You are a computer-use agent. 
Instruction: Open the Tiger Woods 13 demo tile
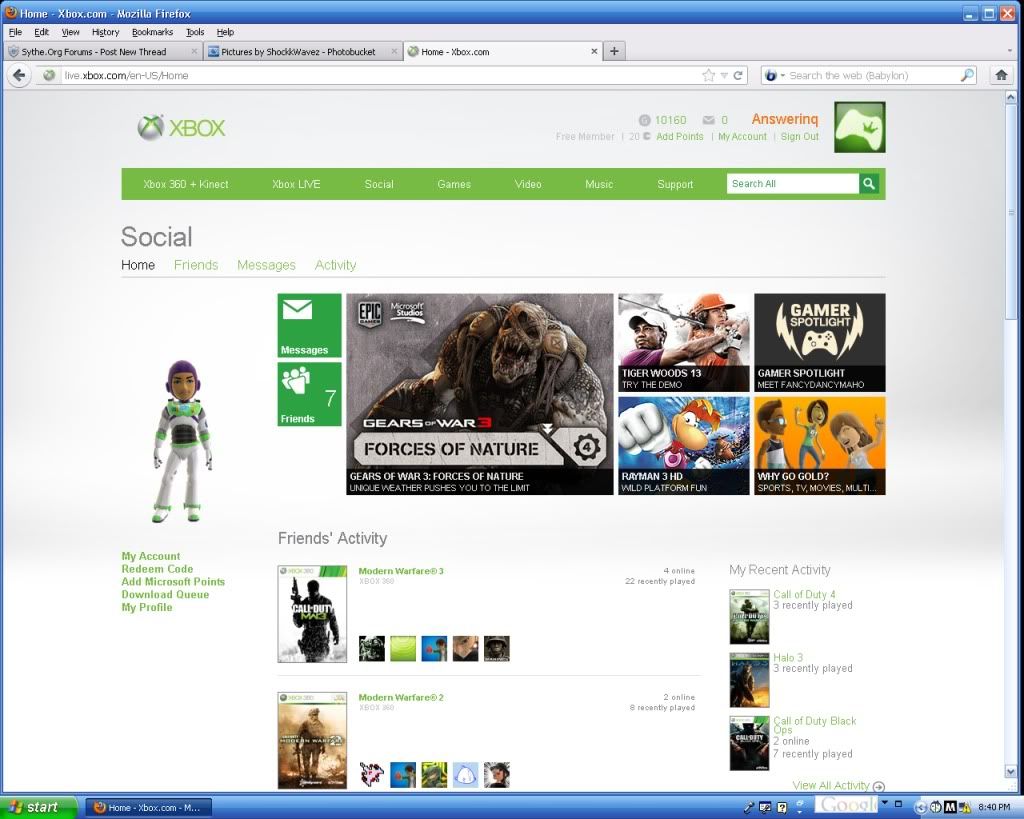tap(684, 343)
